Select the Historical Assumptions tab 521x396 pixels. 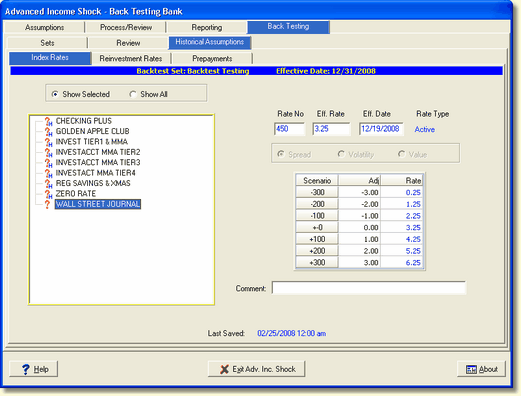coord(210,42)
